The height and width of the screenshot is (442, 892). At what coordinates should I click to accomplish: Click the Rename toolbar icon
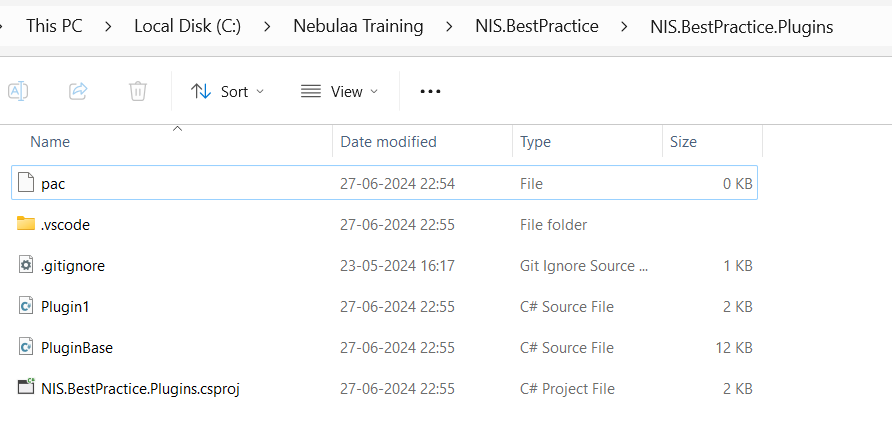point(18,91)
